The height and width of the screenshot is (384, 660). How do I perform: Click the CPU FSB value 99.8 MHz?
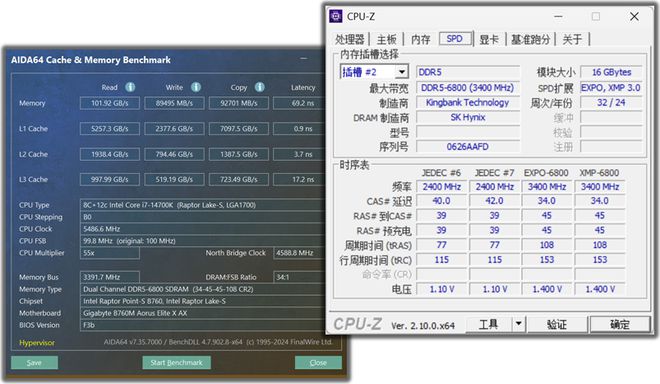point(202,241)
